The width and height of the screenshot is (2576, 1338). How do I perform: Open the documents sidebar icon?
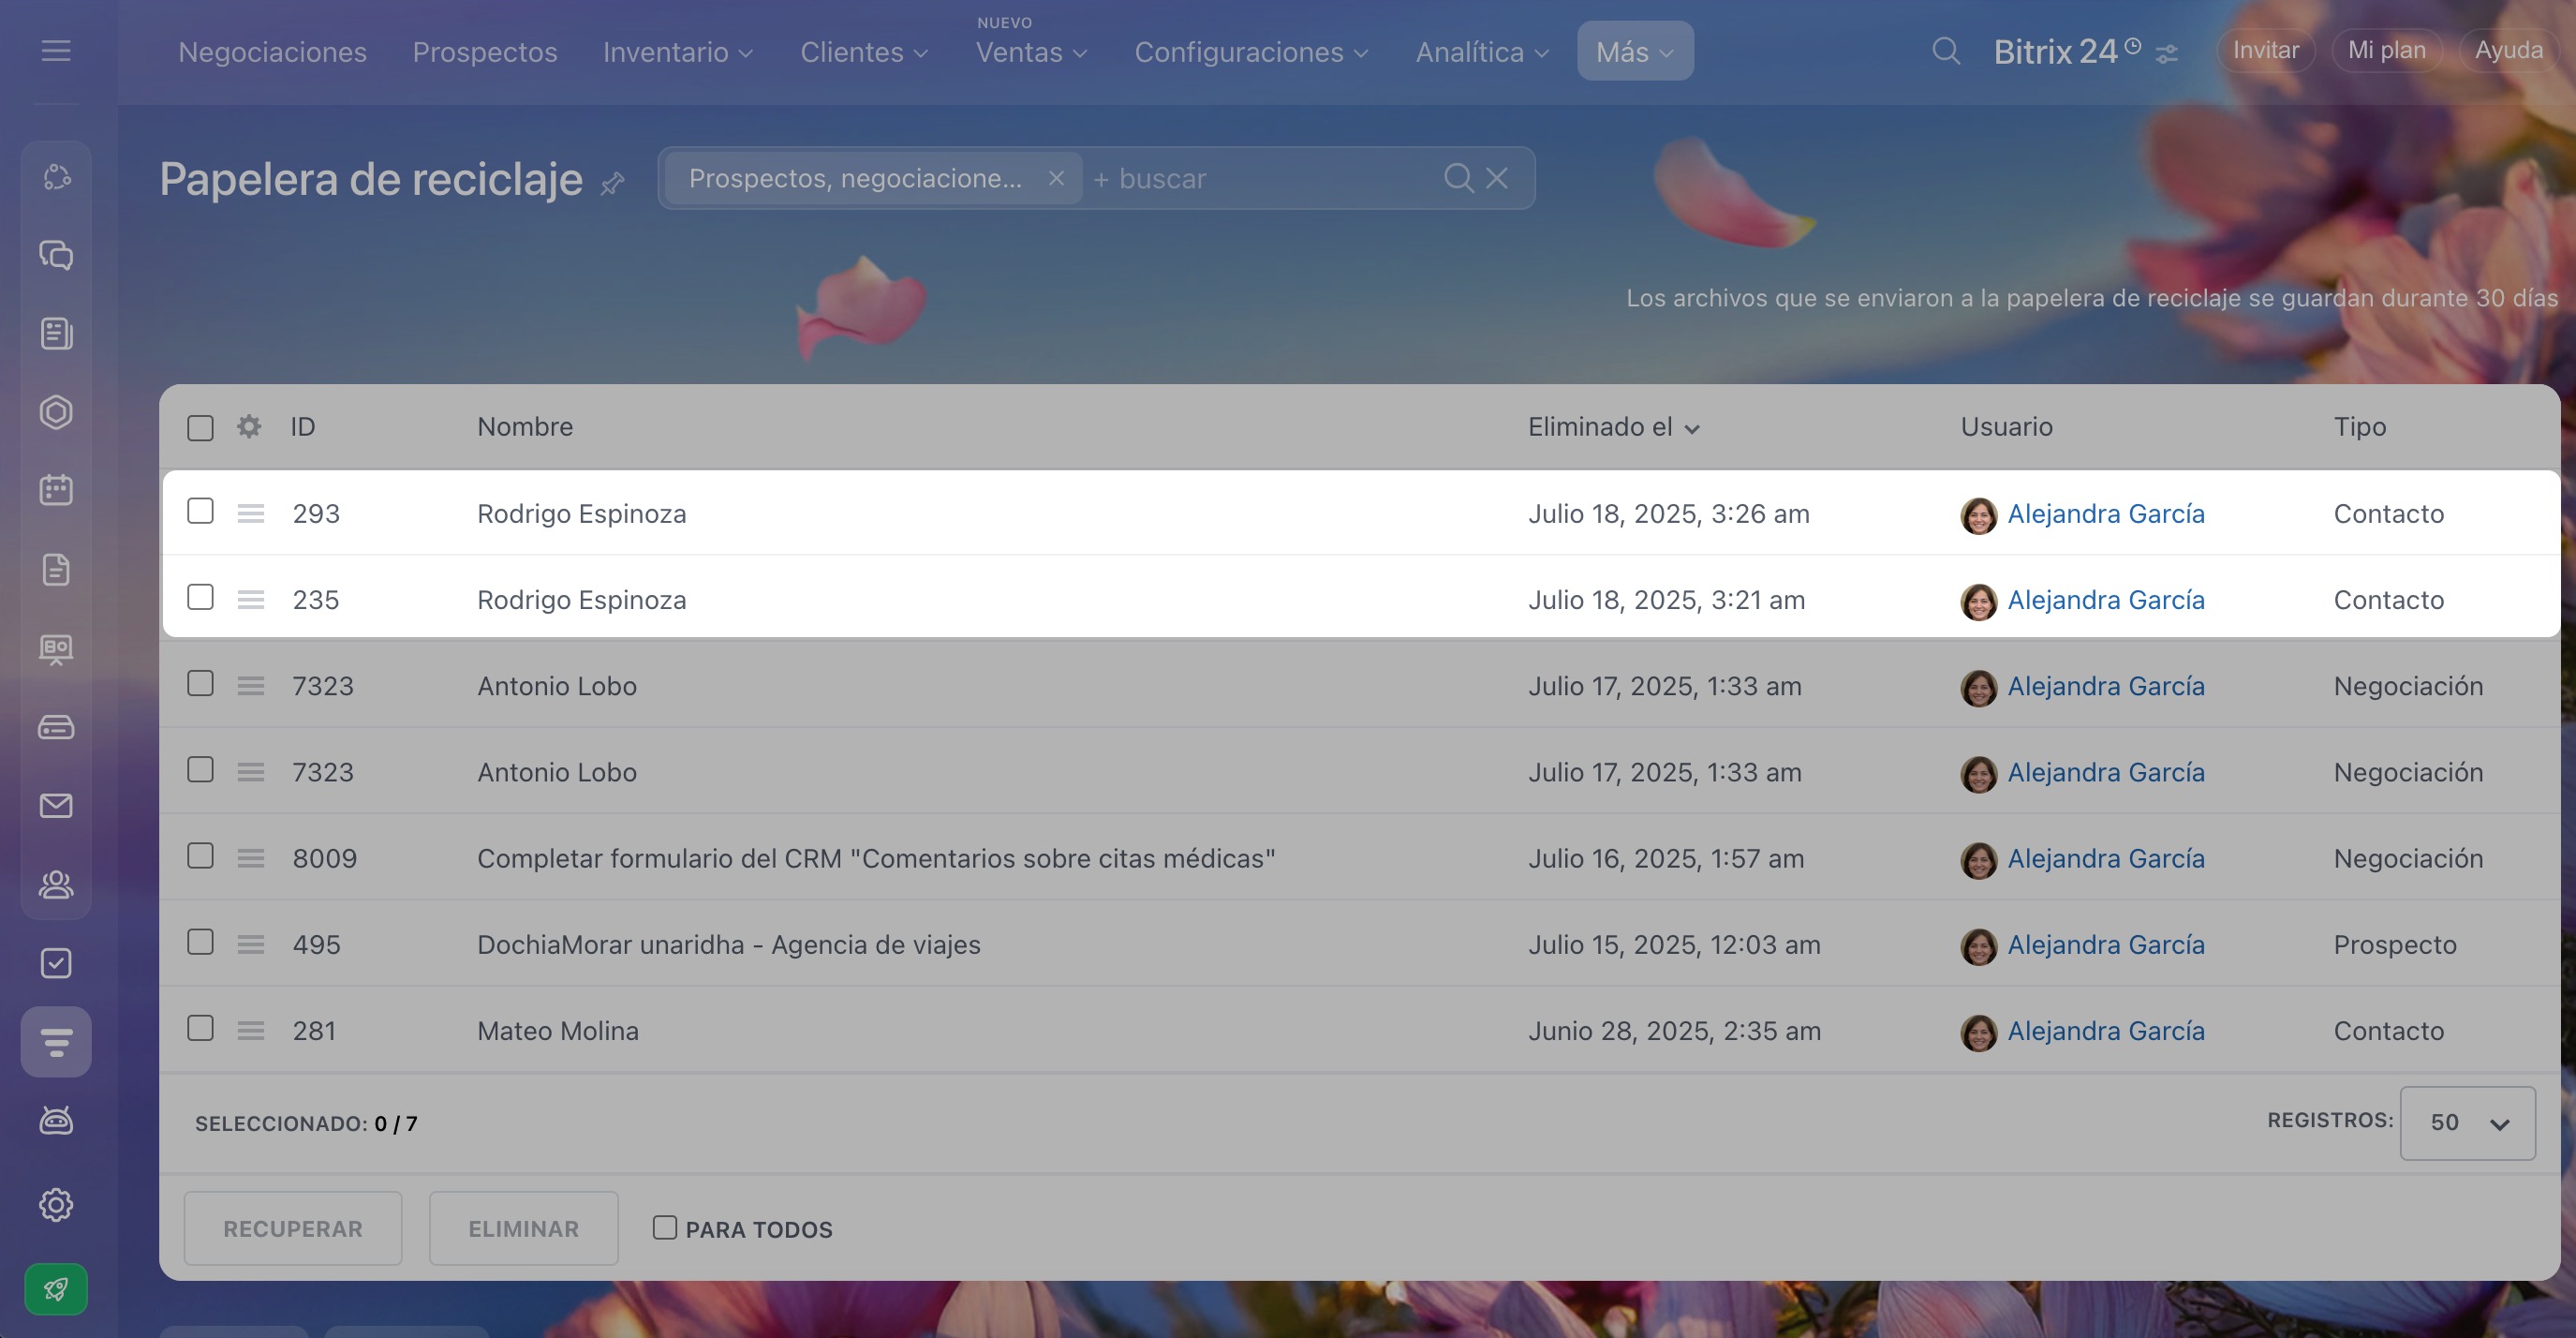[56, 569]
